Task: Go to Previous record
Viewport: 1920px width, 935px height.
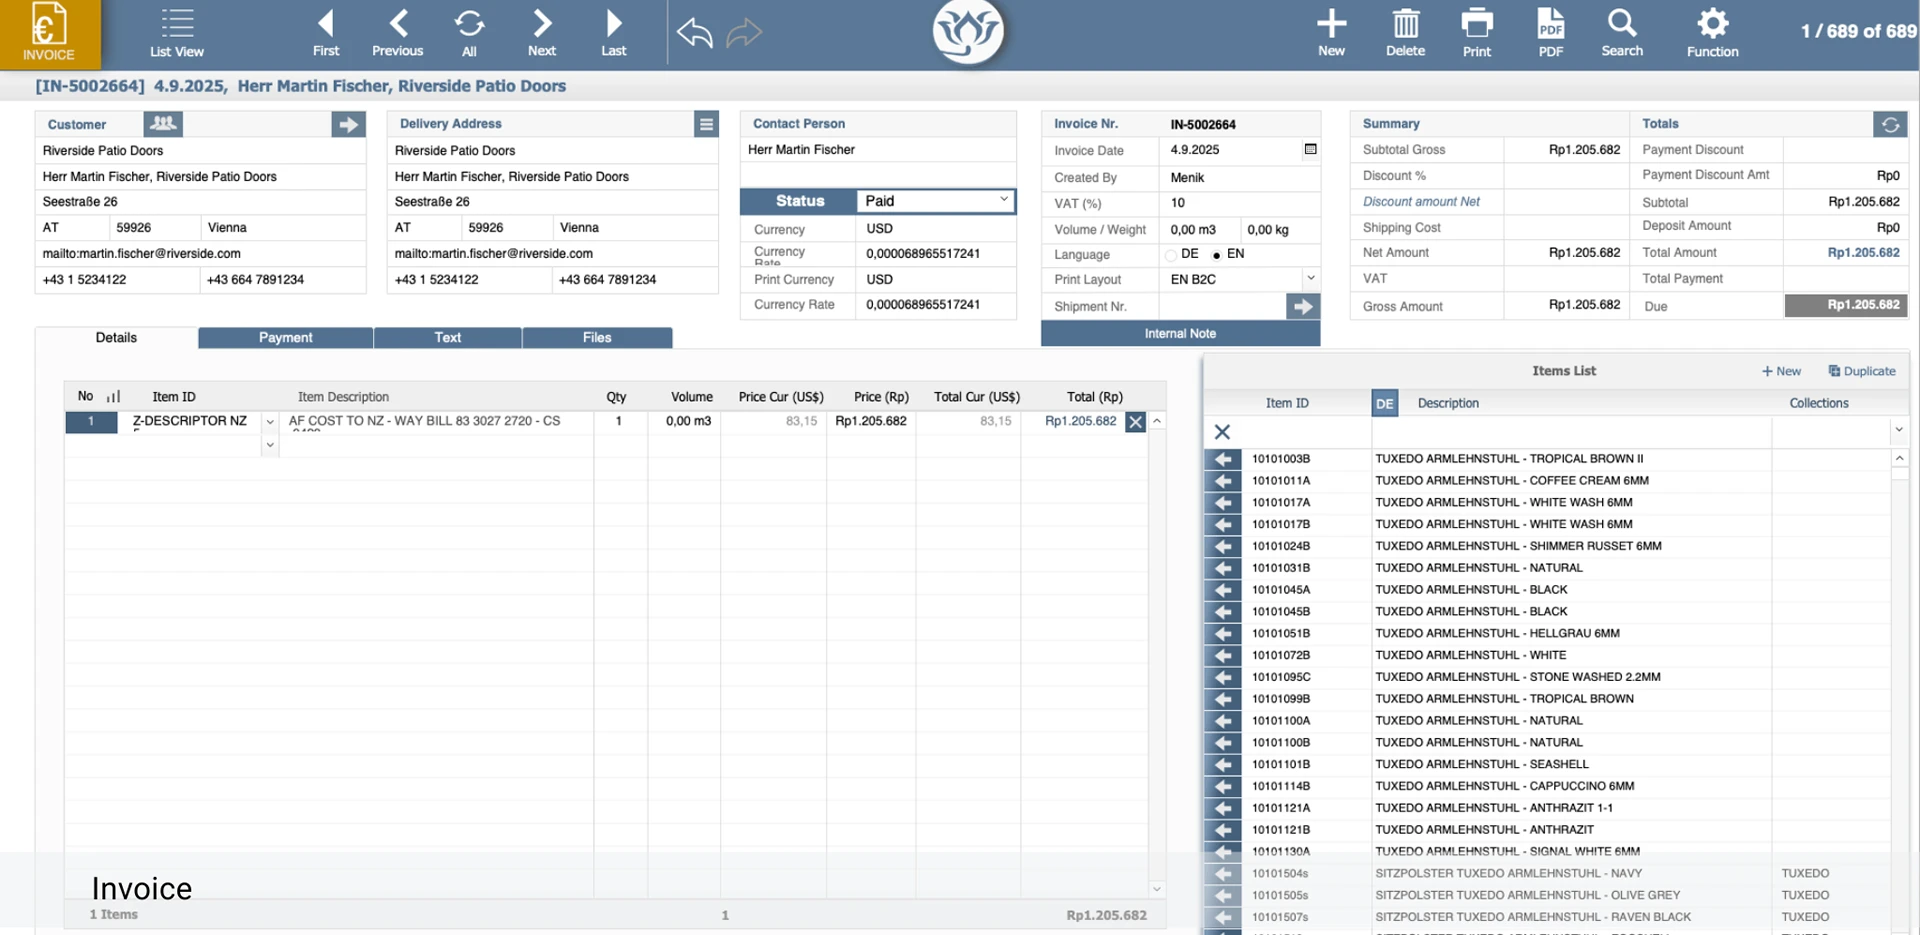Action: tap(398, 34)
